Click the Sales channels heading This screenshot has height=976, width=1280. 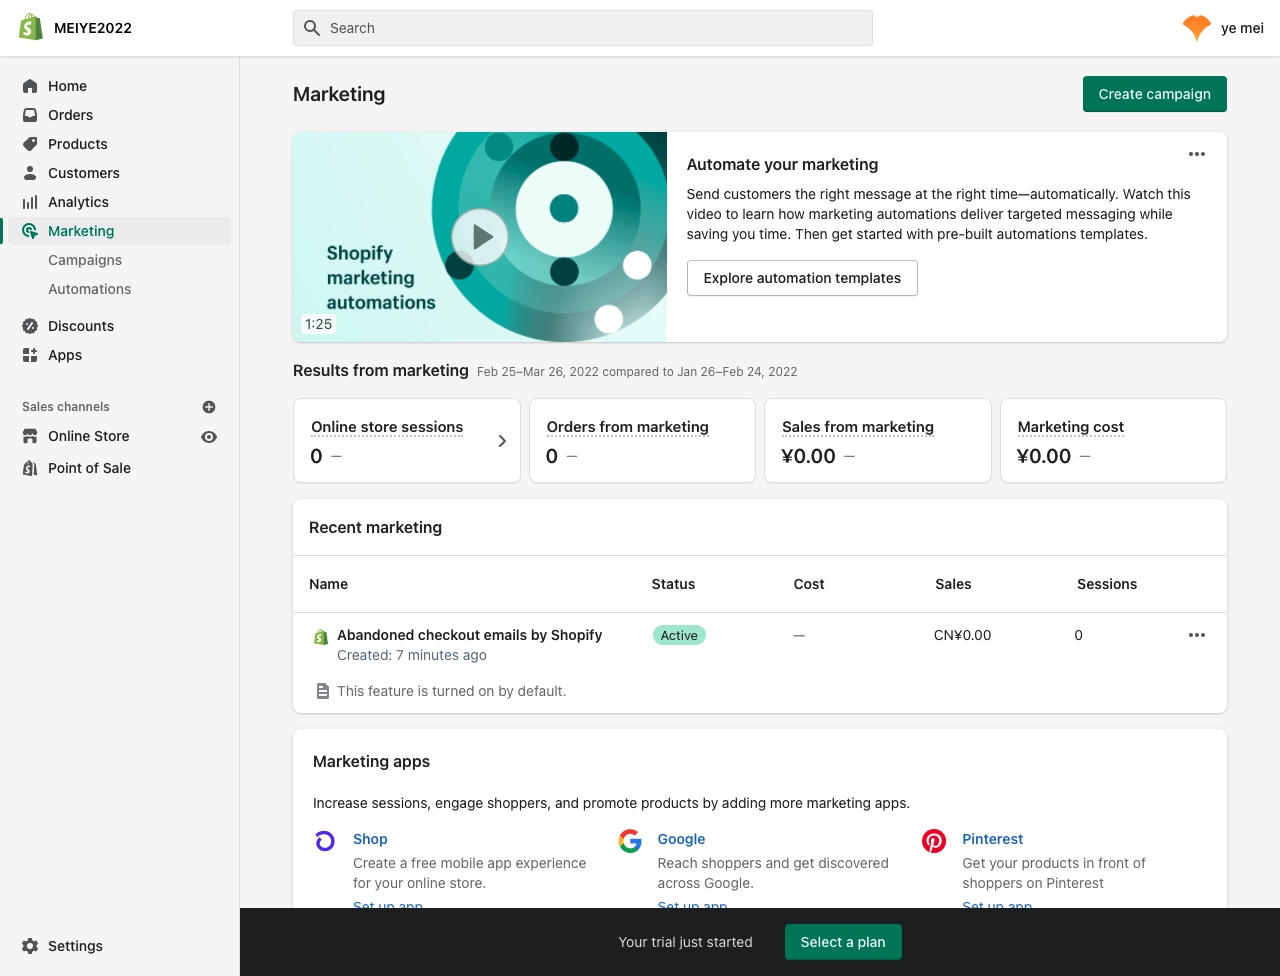[66, 407]
